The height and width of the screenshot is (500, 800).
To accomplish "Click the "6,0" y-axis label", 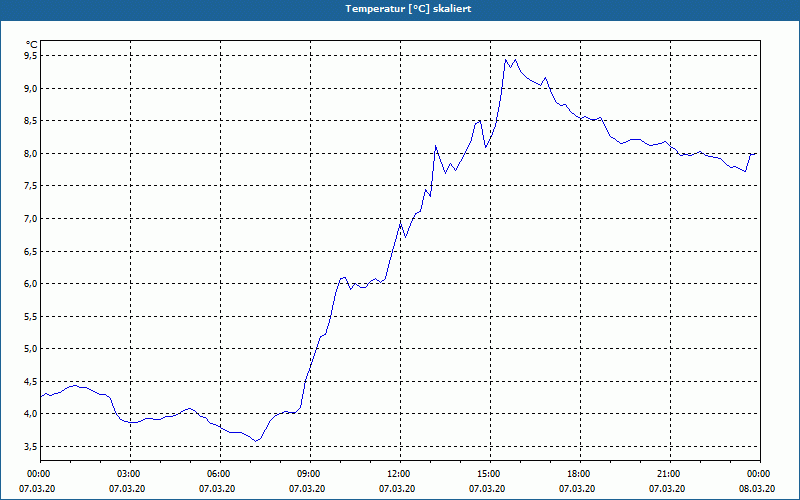I will (x=31, y=284).
